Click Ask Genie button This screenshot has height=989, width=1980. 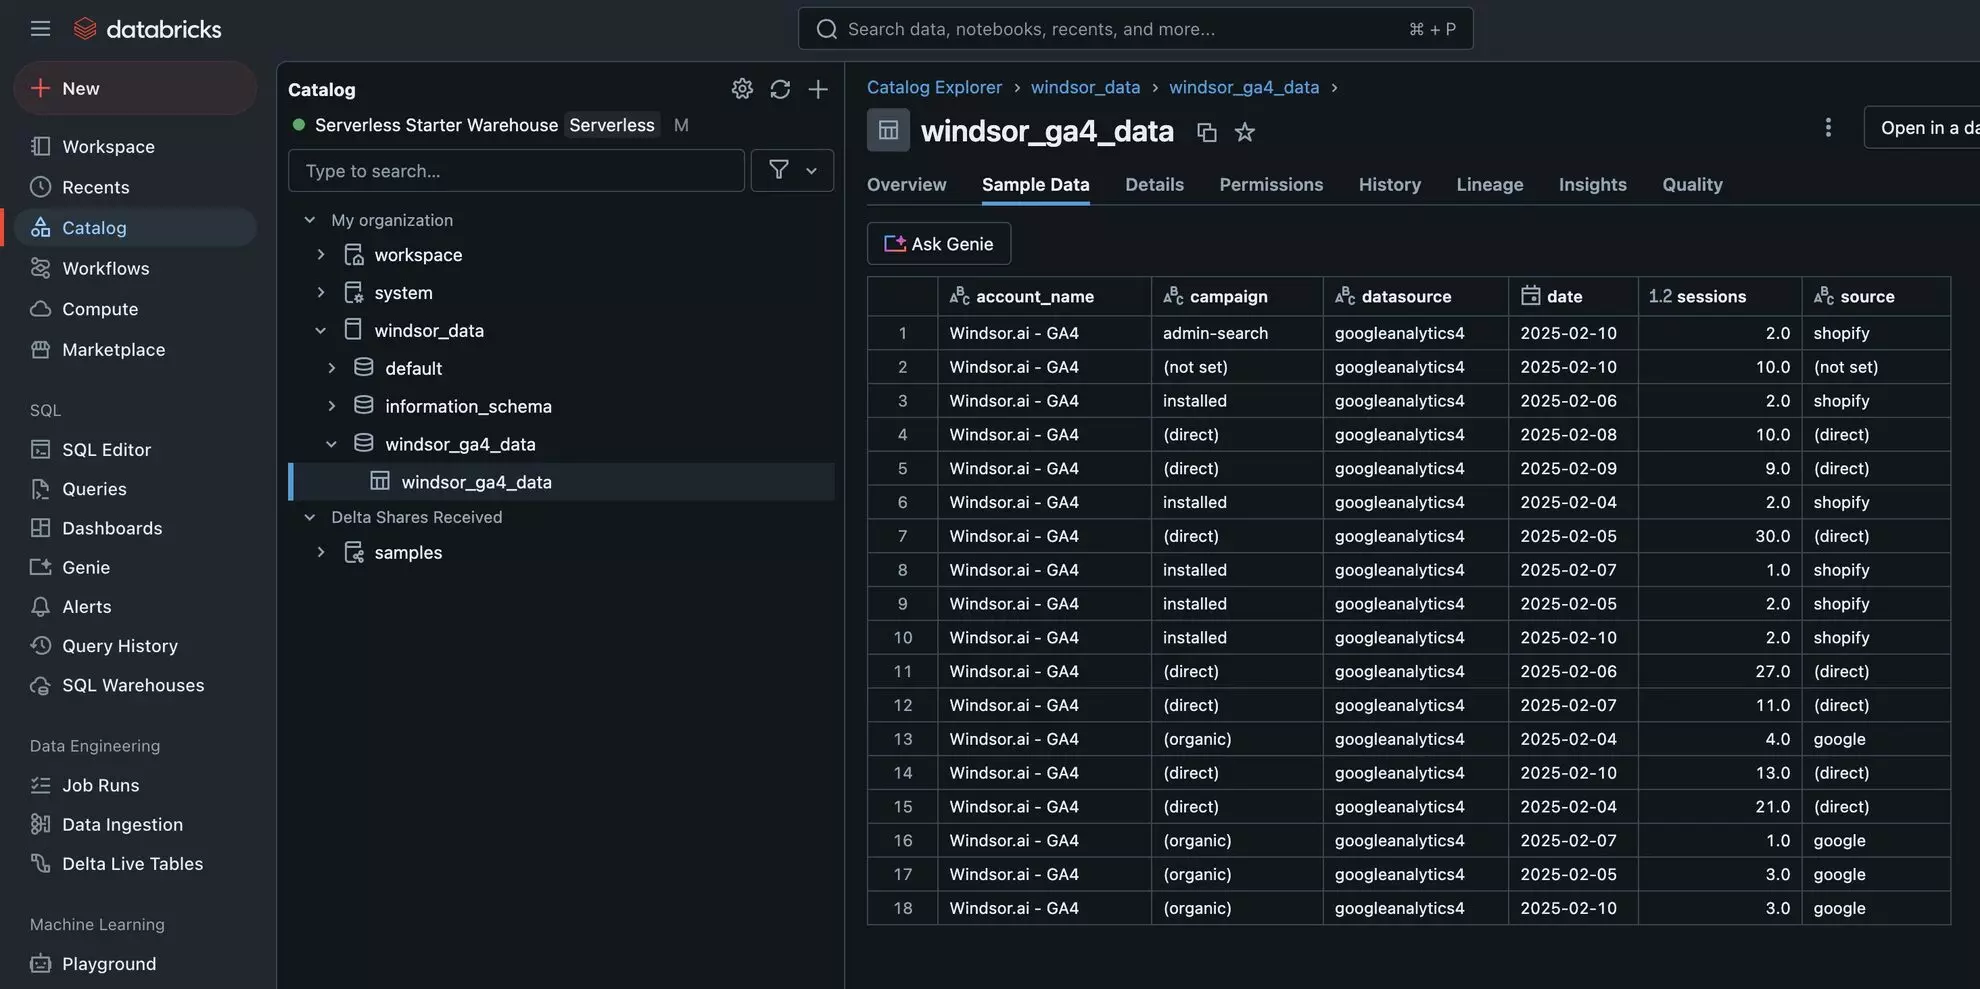[938, 244]
